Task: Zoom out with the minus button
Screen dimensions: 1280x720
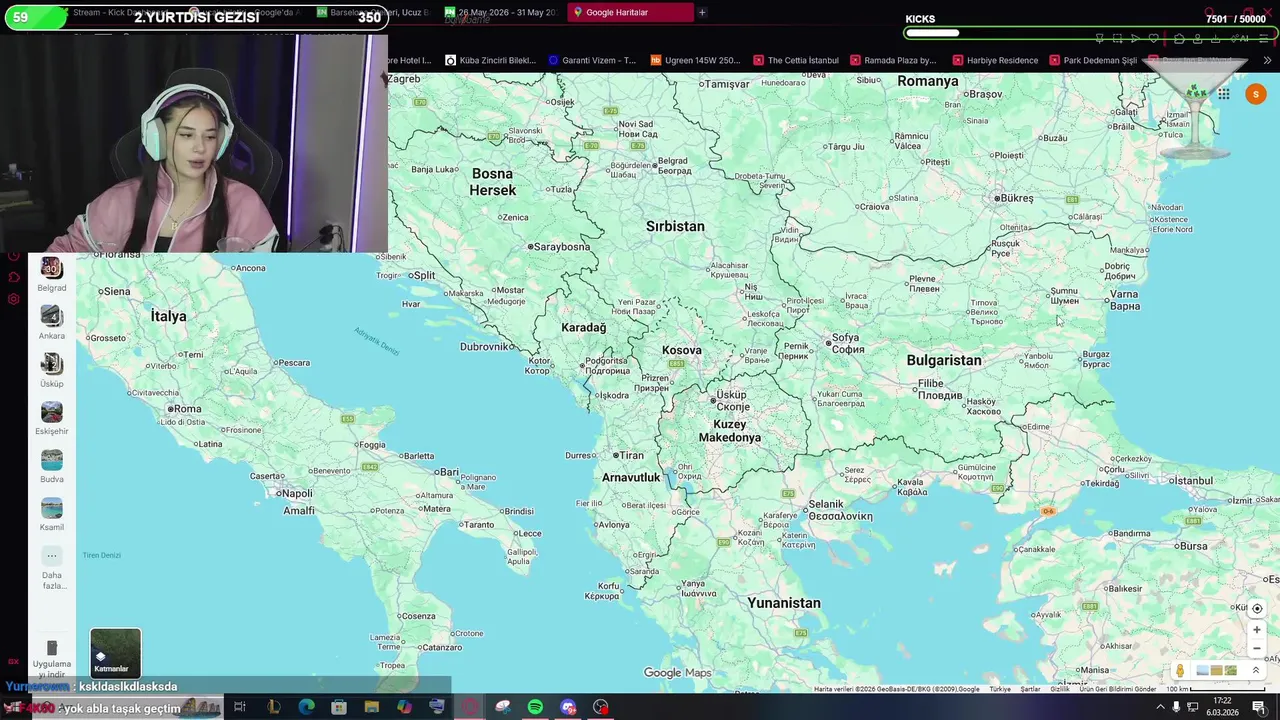Action: (x=1257, y=648)
